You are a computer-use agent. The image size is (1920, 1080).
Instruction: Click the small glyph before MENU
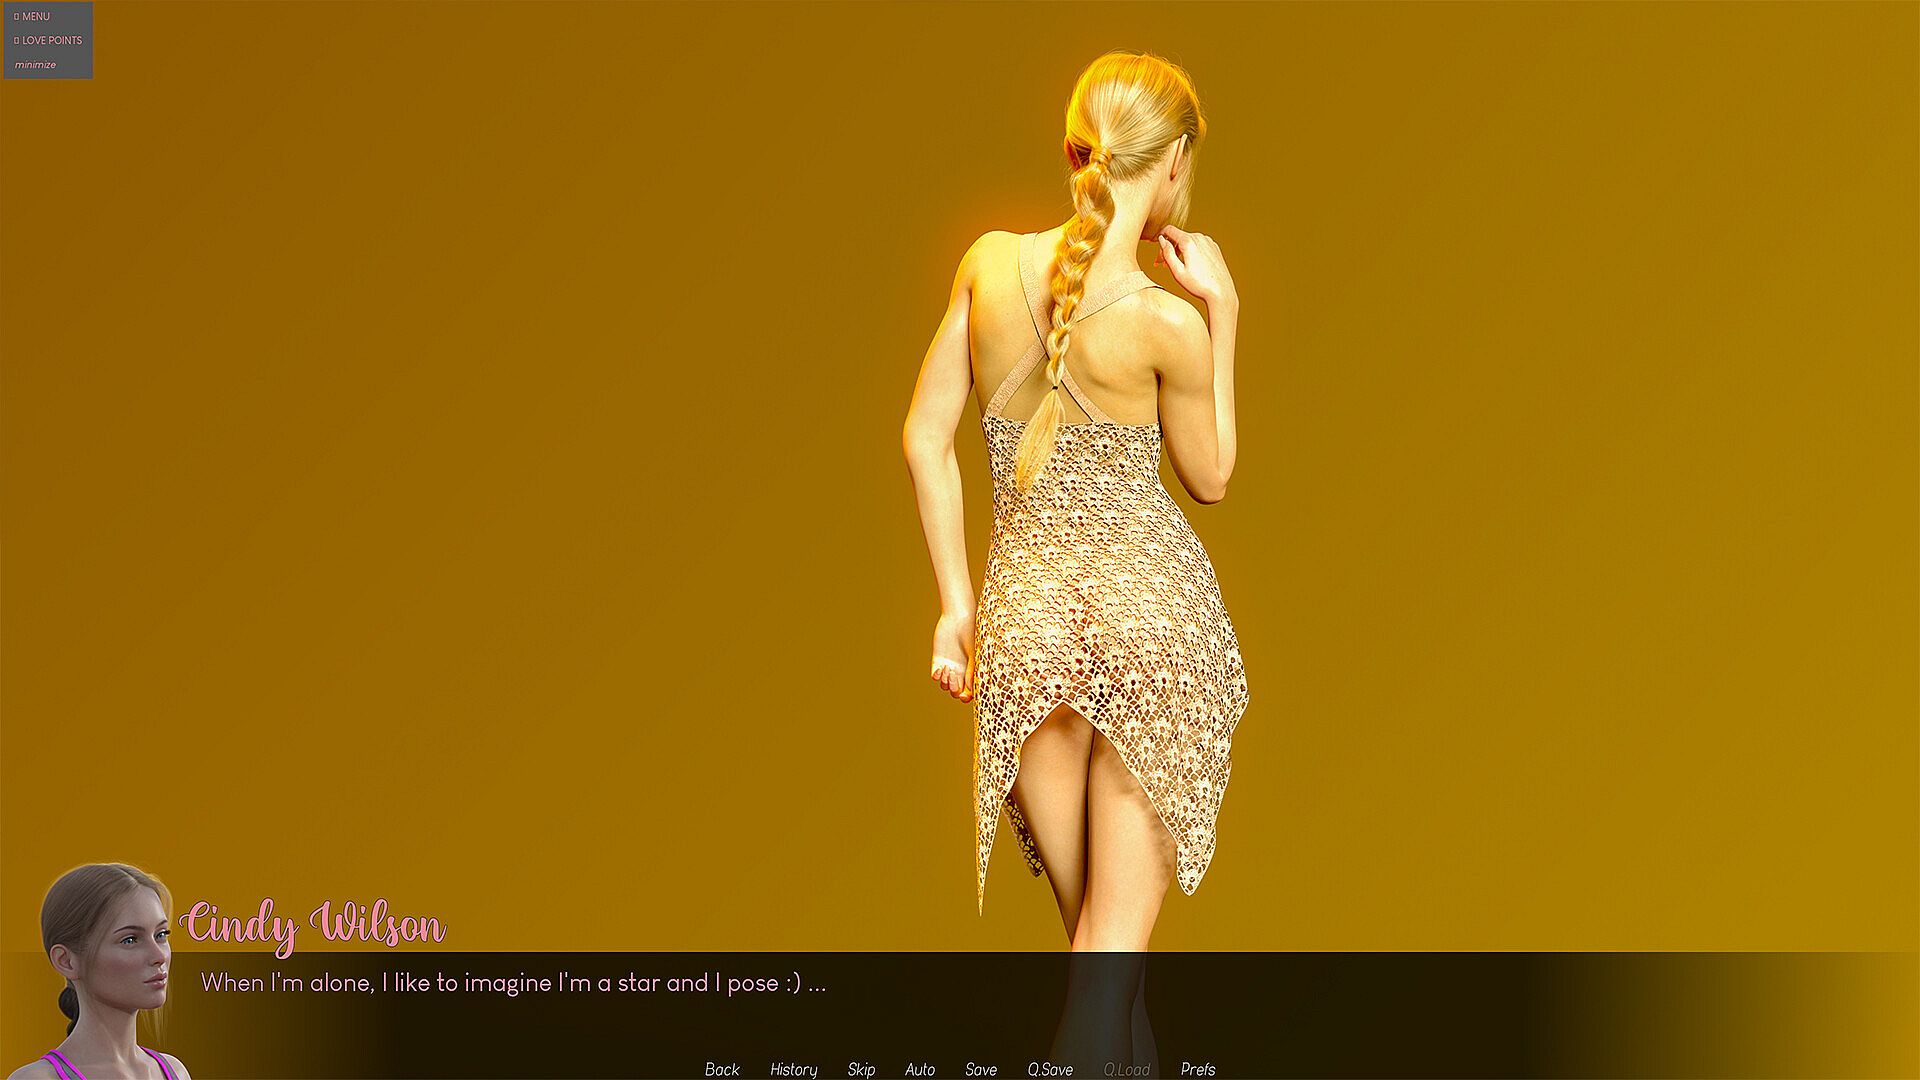click(x=16, y=17)
